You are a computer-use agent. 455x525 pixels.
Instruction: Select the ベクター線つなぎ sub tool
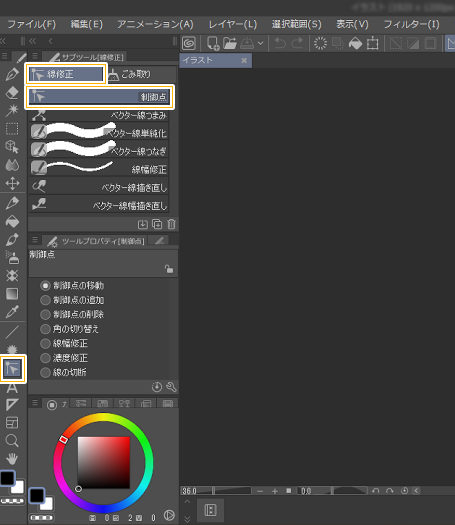coord(99,149)
